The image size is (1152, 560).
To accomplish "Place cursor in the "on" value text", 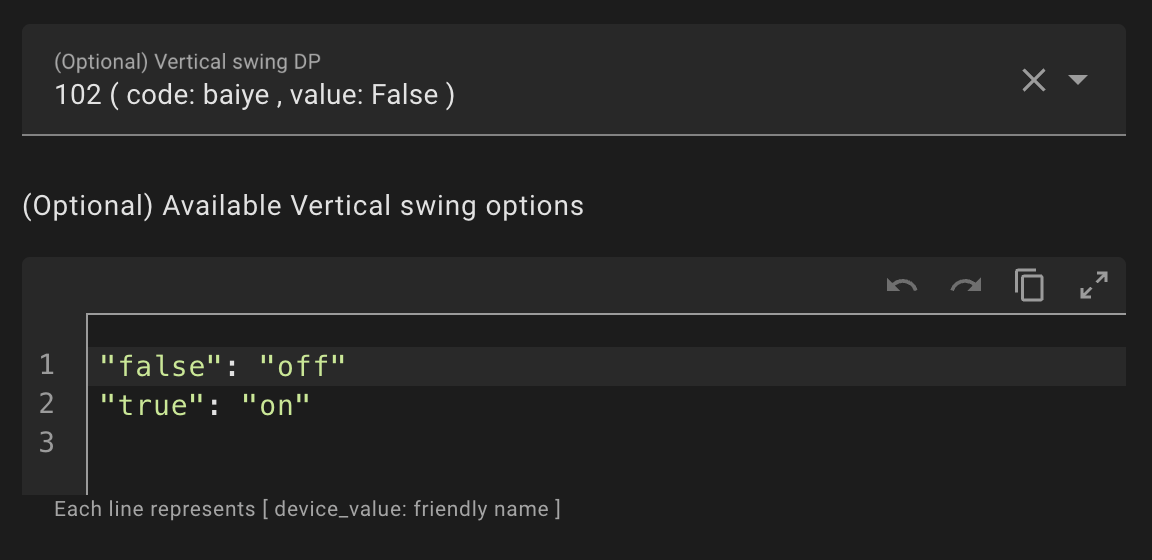I will click(x=276, y=404).
